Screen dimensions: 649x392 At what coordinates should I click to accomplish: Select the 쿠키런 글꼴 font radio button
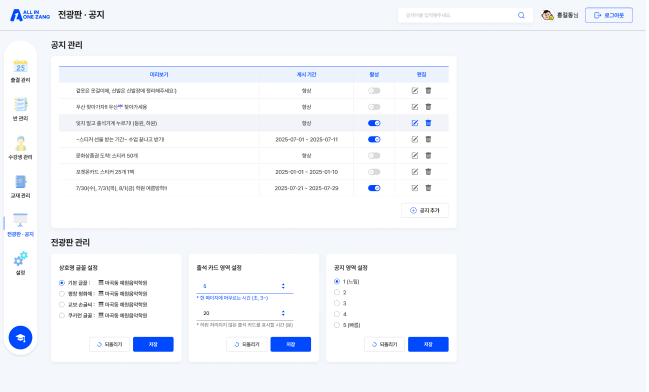[x=62, y=315]
